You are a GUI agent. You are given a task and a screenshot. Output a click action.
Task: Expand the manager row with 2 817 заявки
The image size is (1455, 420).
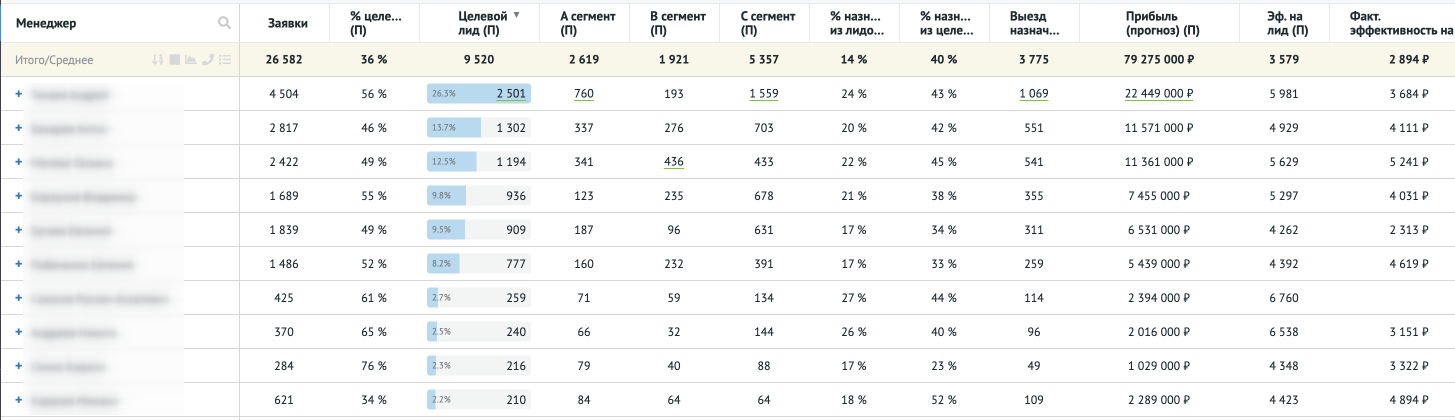pos(18,128)
